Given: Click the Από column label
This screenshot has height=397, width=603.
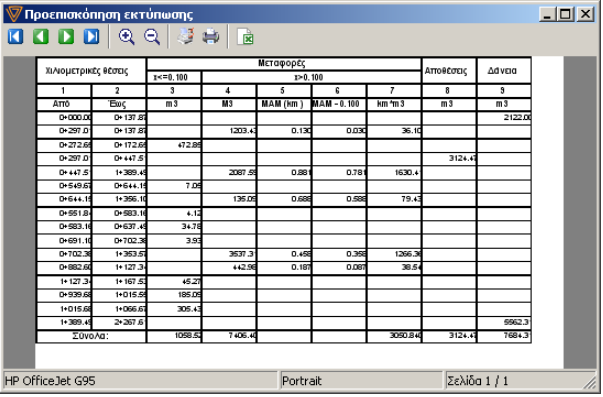Looking at the screenshot, I should point(61,104).
